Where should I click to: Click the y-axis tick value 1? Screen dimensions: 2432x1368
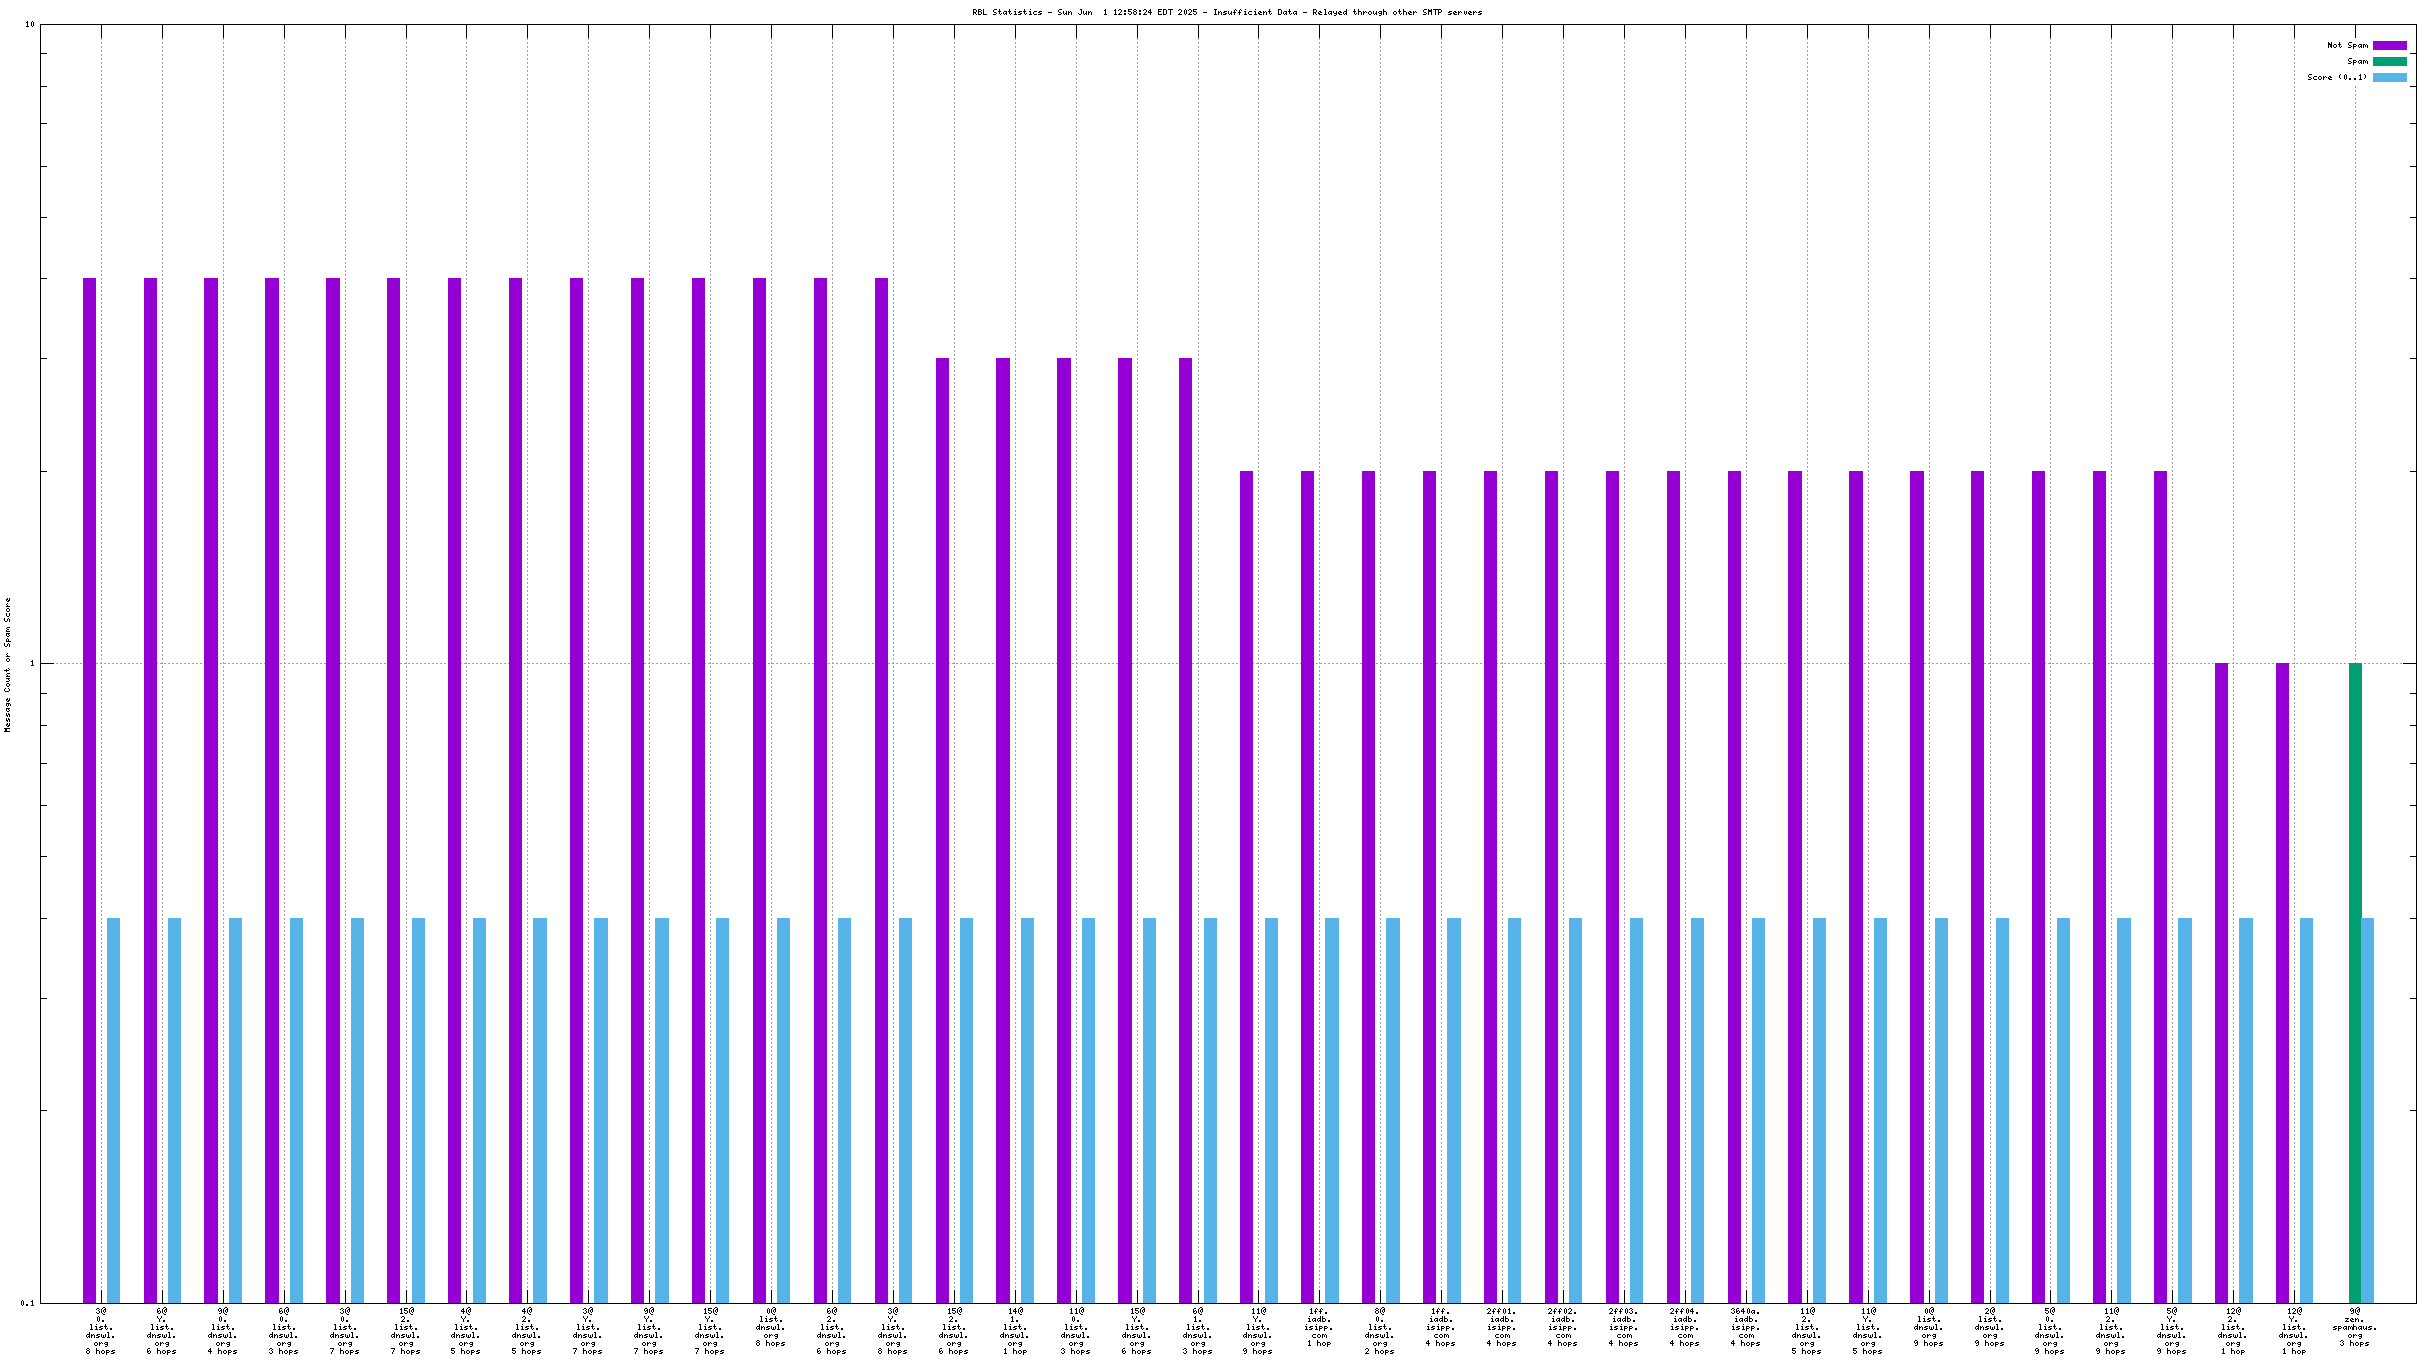tap(32, 663)
